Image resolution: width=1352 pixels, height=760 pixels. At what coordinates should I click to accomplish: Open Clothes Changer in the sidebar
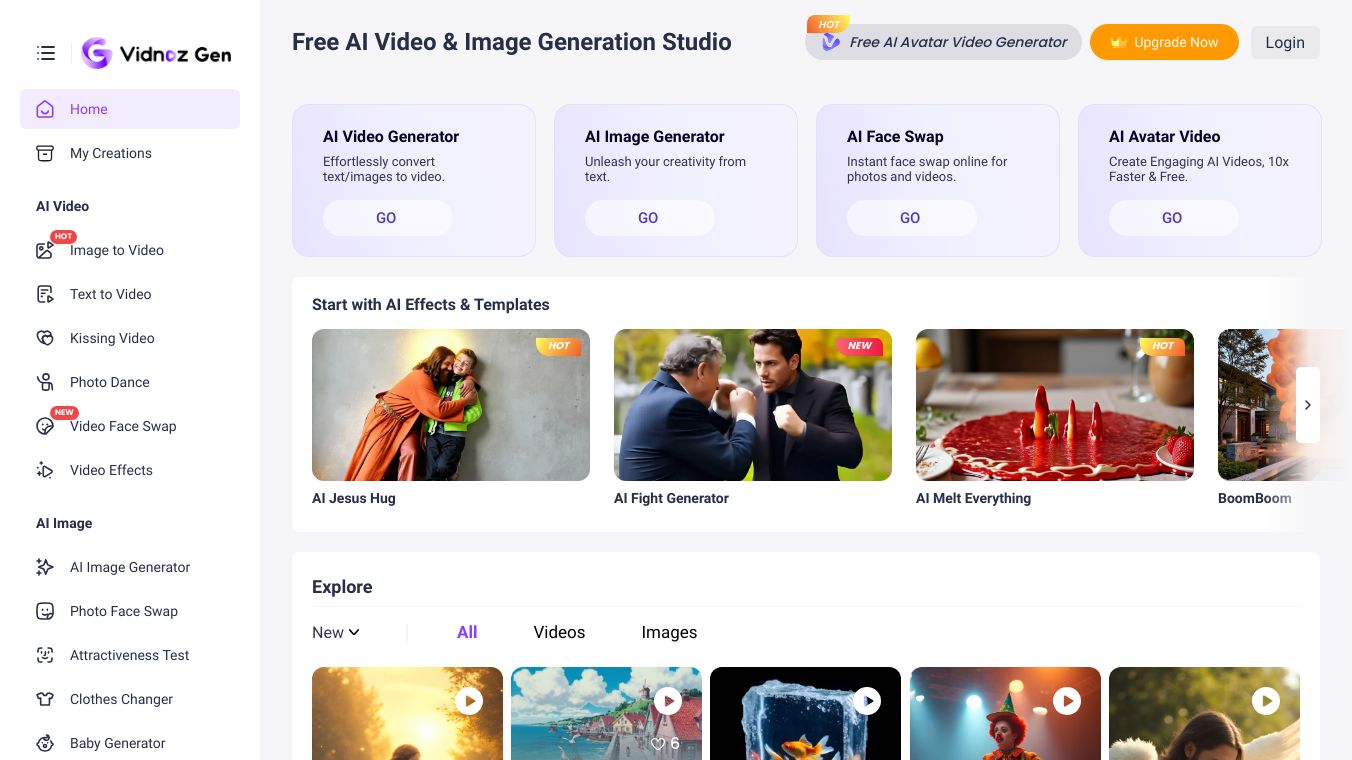[130, 699]
